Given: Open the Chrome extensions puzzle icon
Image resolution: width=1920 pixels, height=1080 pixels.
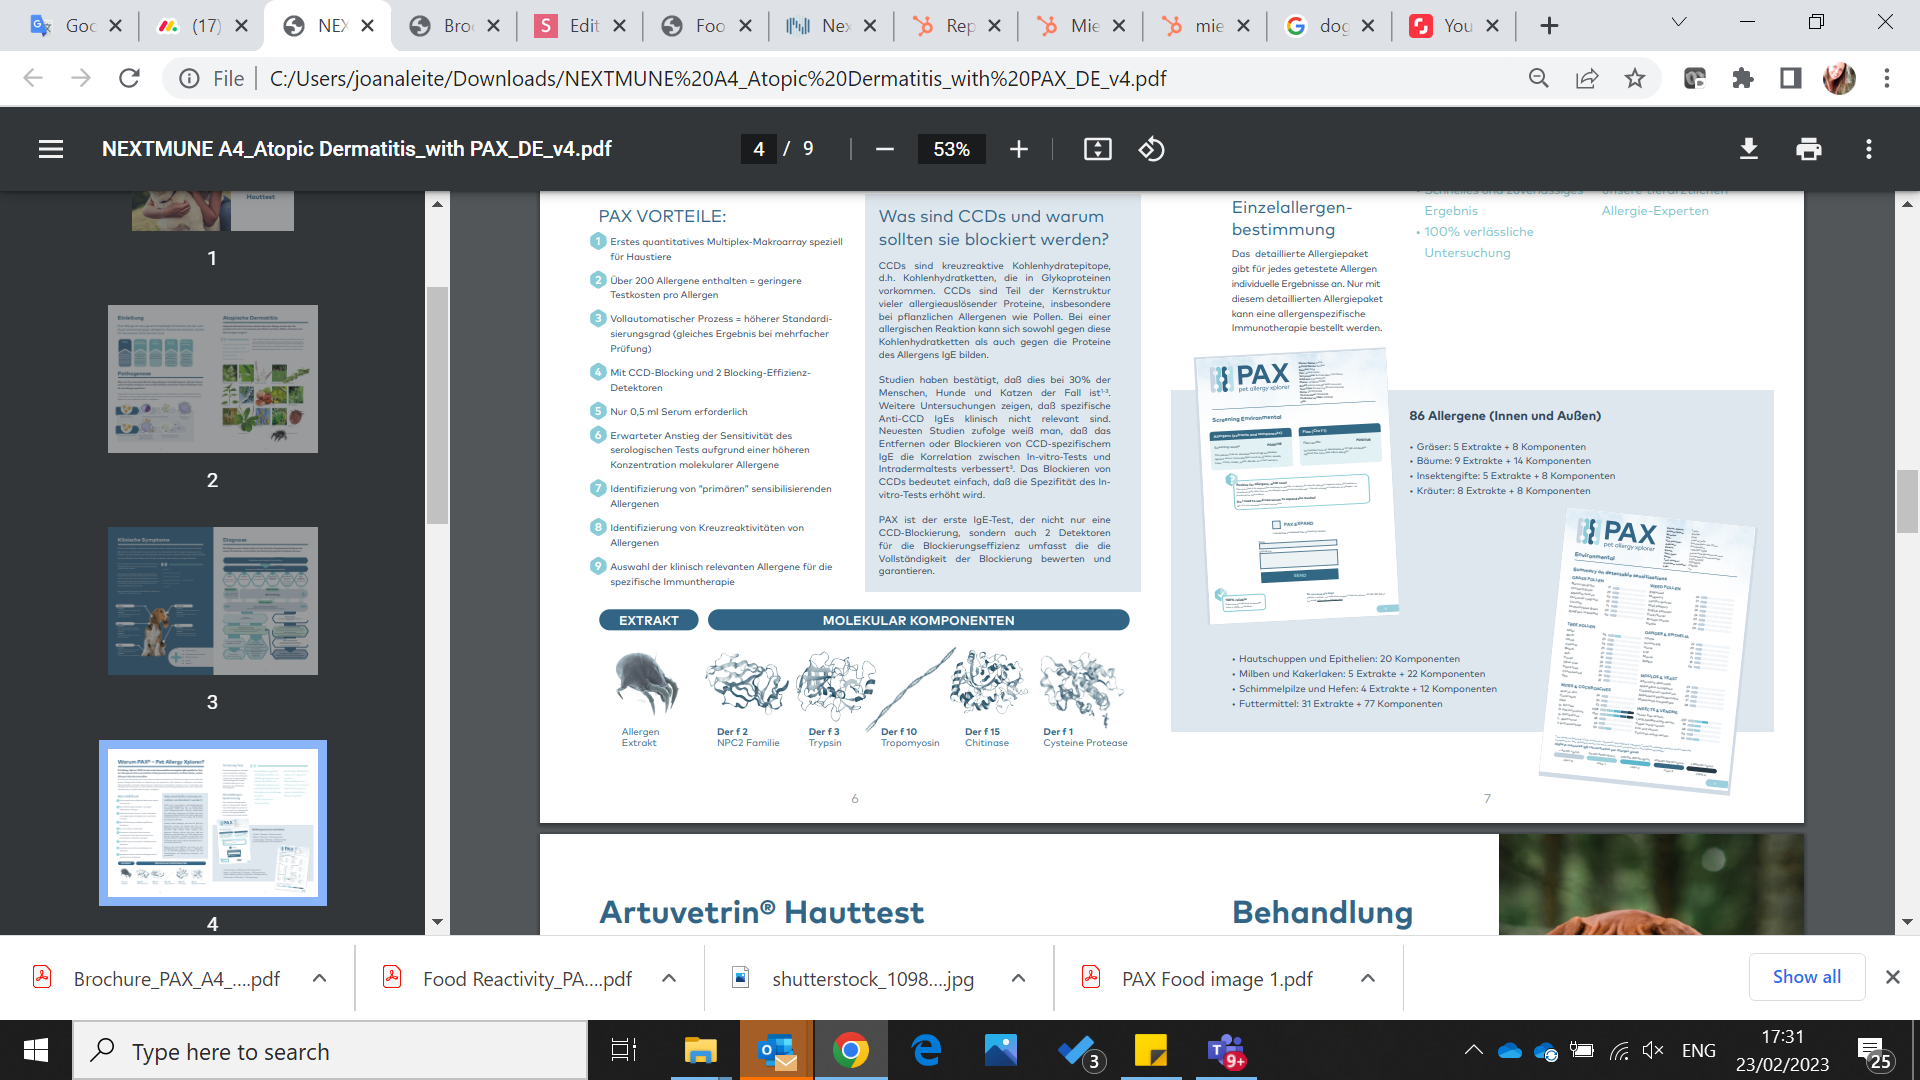Looking at the screenshot, I should 1742,78.
